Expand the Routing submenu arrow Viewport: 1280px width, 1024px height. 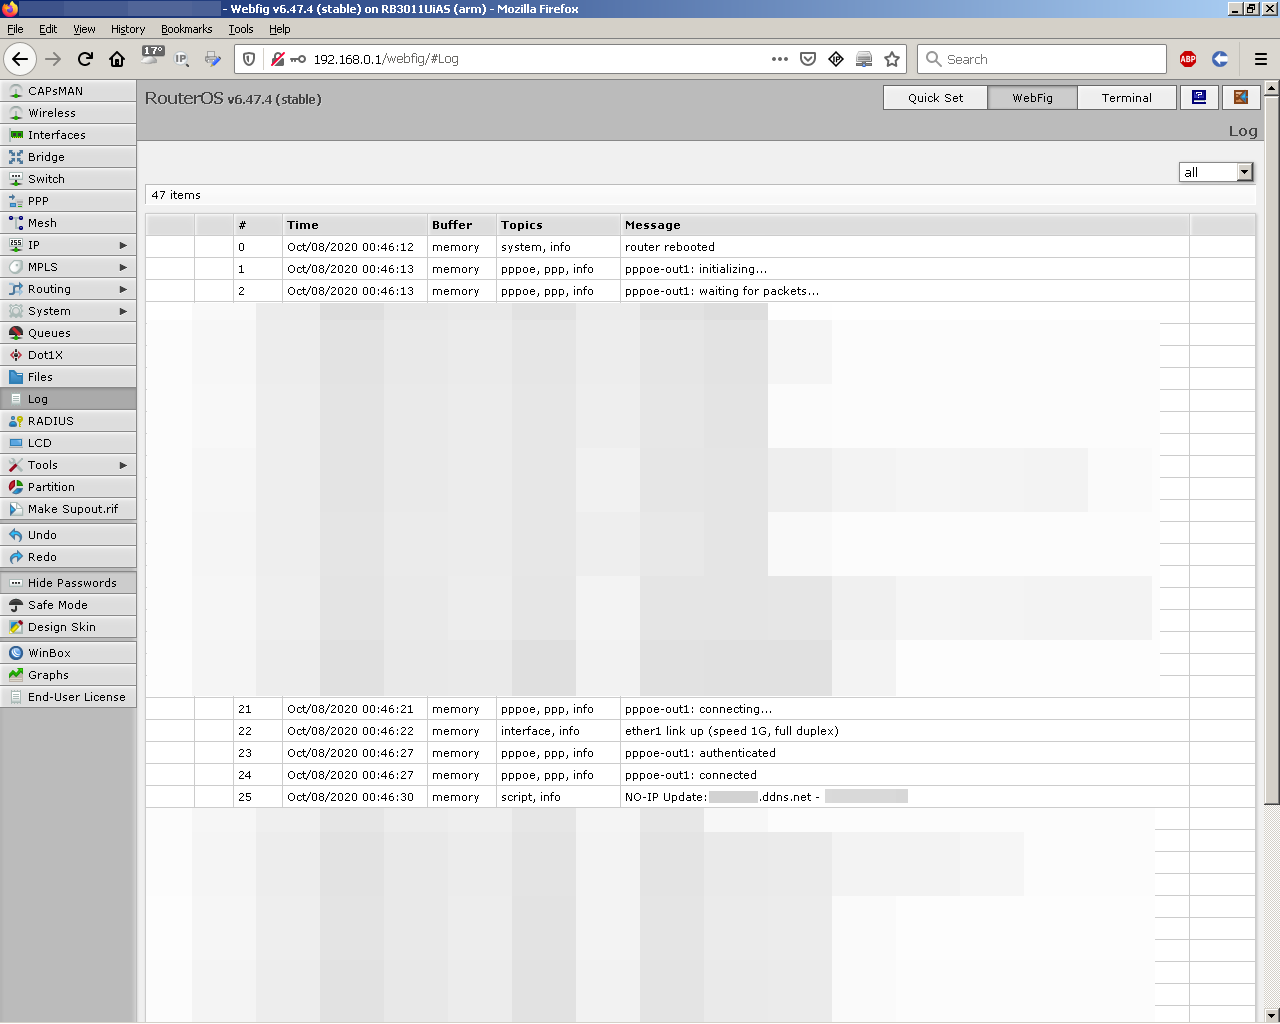pos(123,289)
